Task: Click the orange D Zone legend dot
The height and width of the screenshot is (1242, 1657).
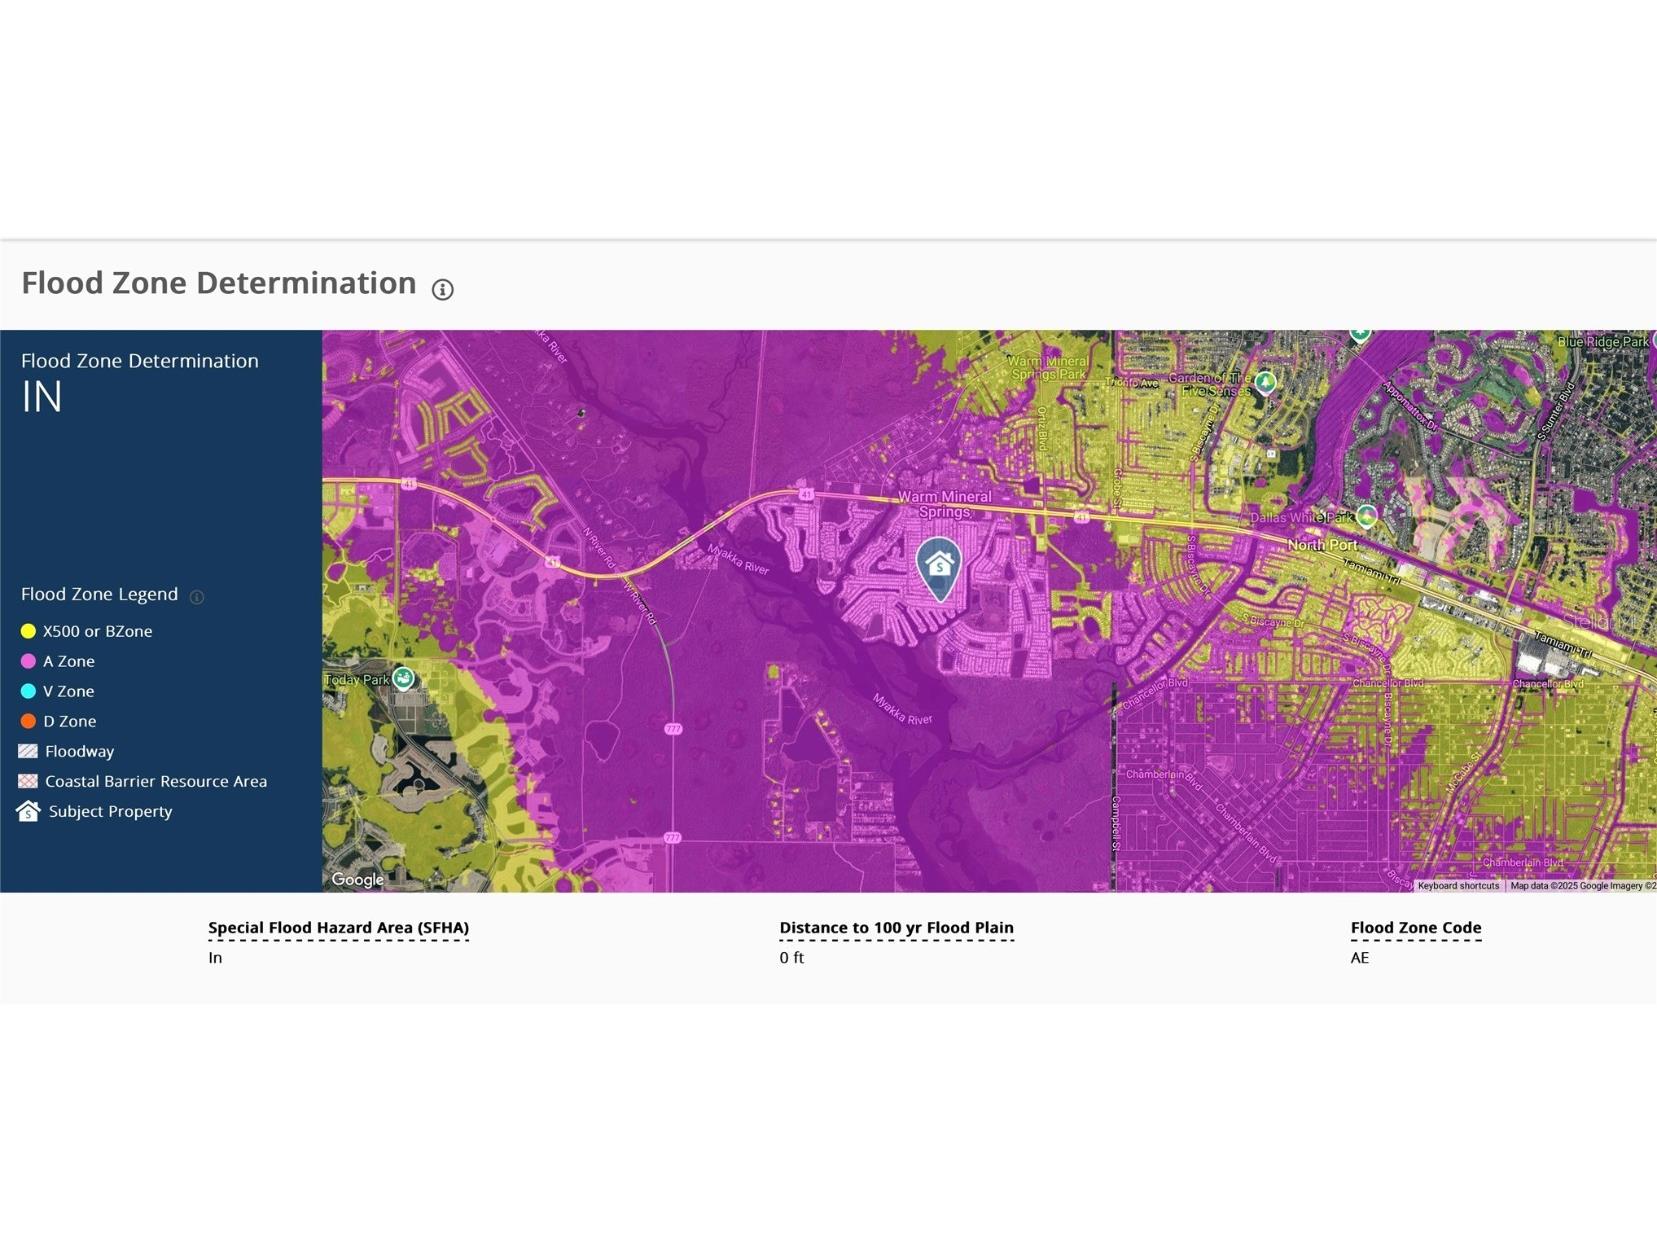Action: [x=28, y=721]
